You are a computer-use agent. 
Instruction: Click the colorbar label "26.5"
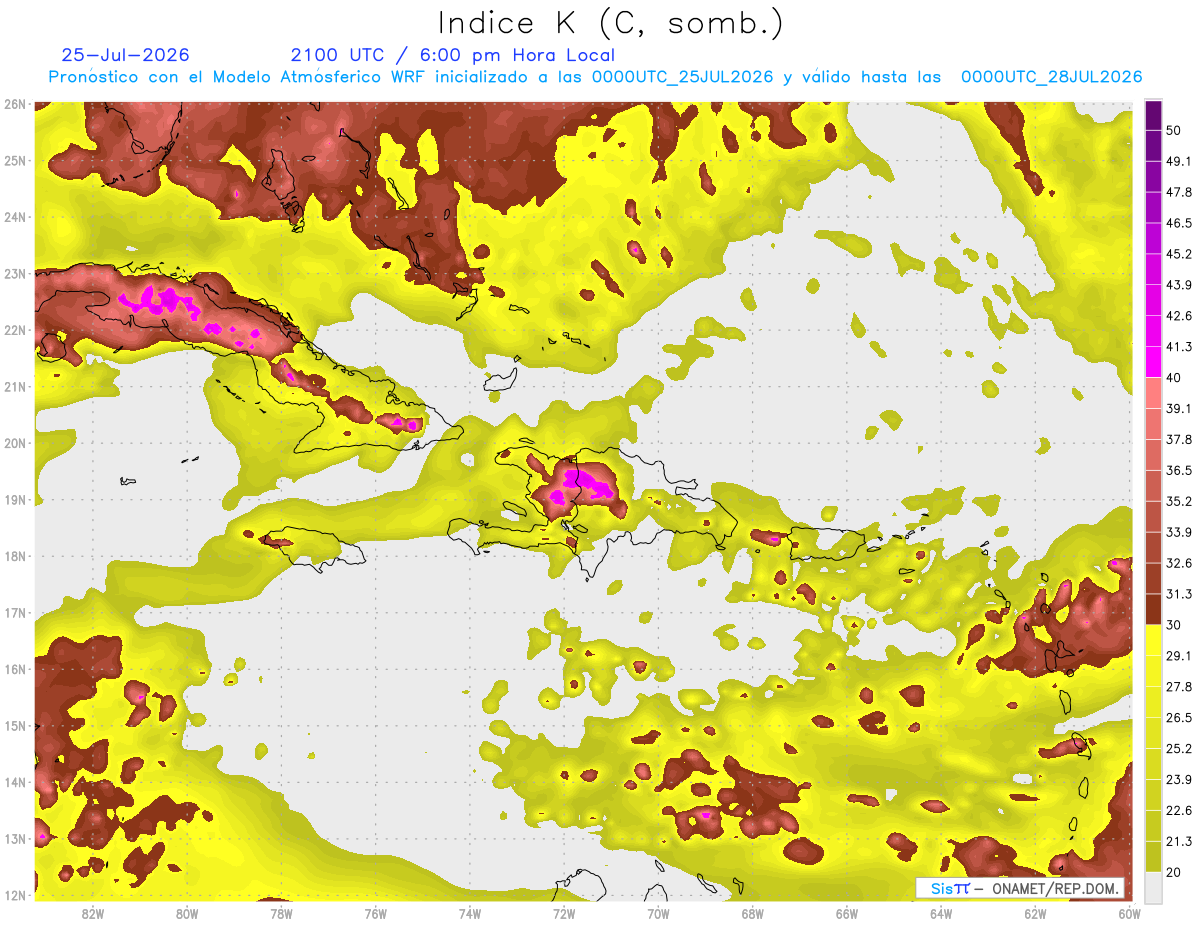pos(1179,718)
